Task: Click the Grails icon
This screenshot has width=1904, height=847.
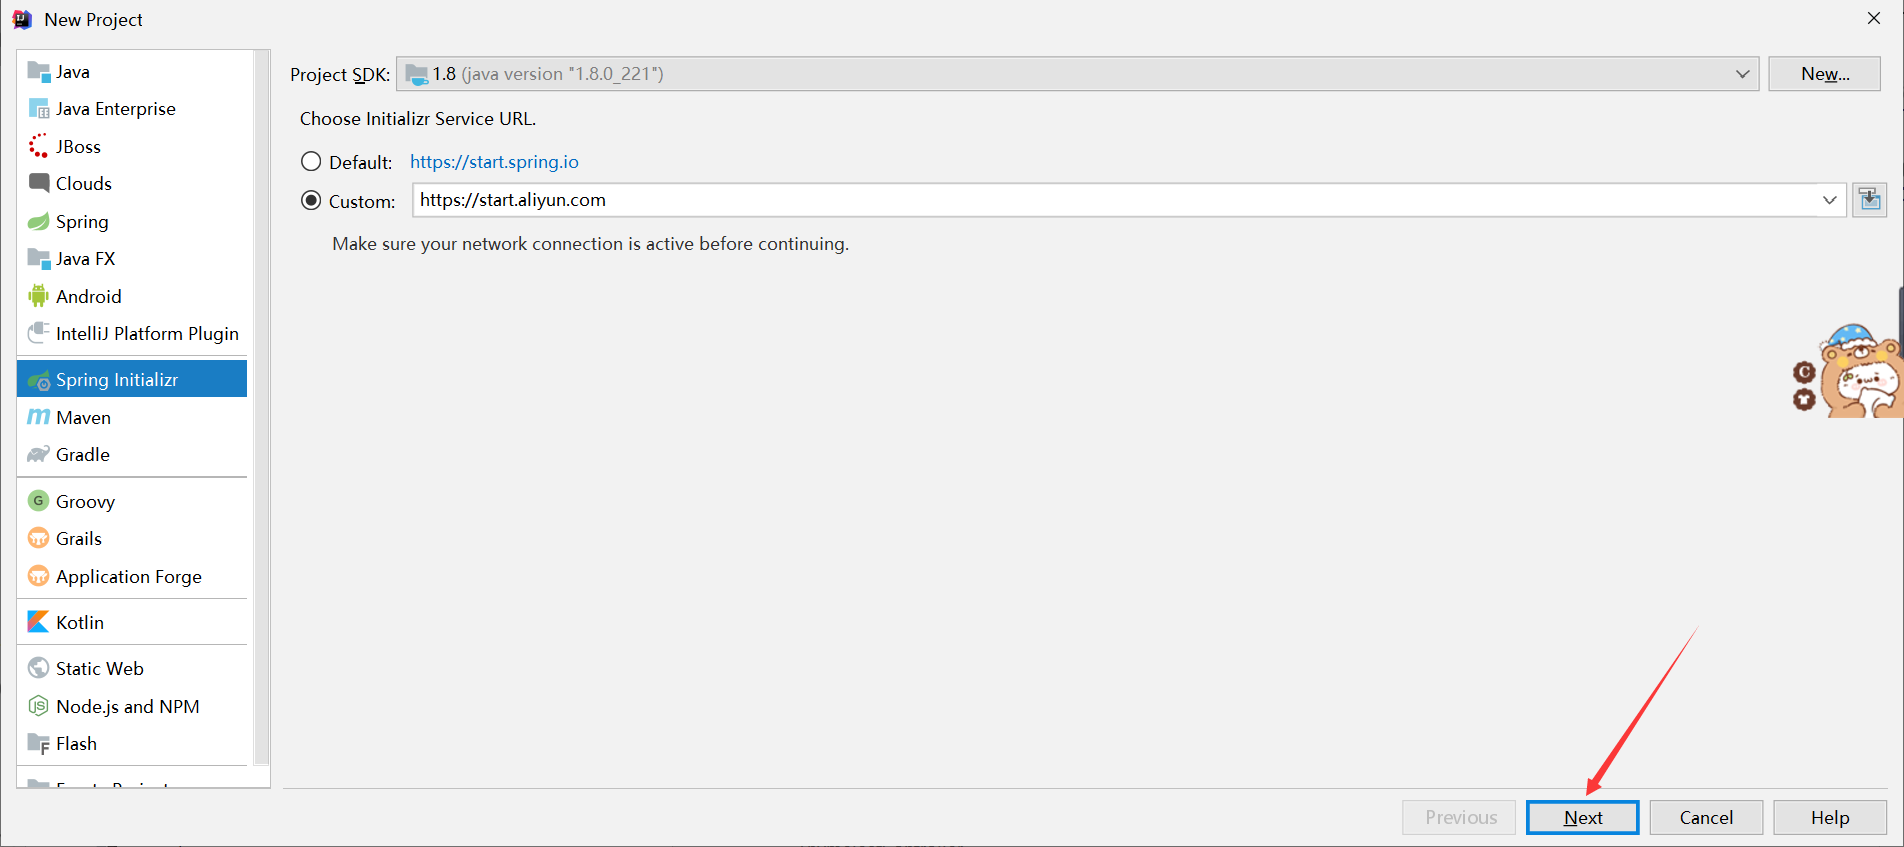Action: coord(39,538)
